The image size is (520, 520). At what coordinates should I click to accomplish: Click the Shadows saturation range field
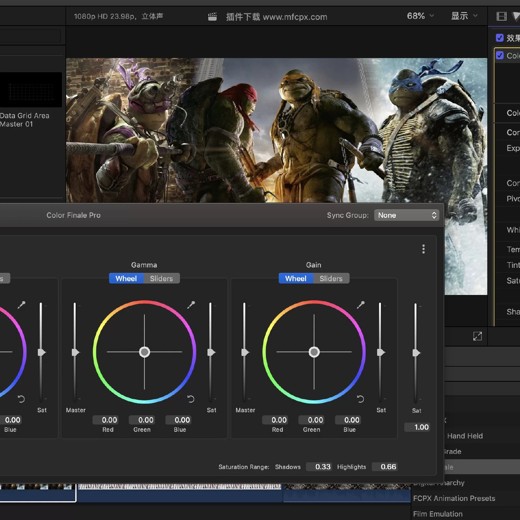pyautogui.click(x=320, y=467)
